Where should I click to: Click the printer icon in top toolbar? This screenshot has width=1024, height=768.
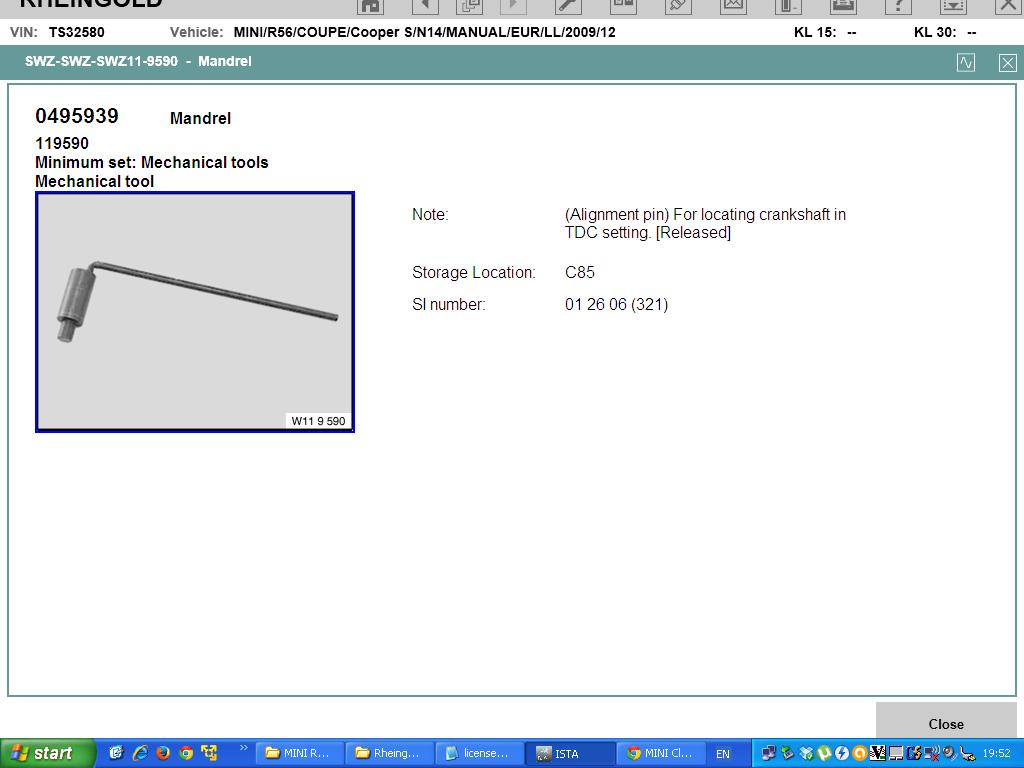(x=843, y=7)
